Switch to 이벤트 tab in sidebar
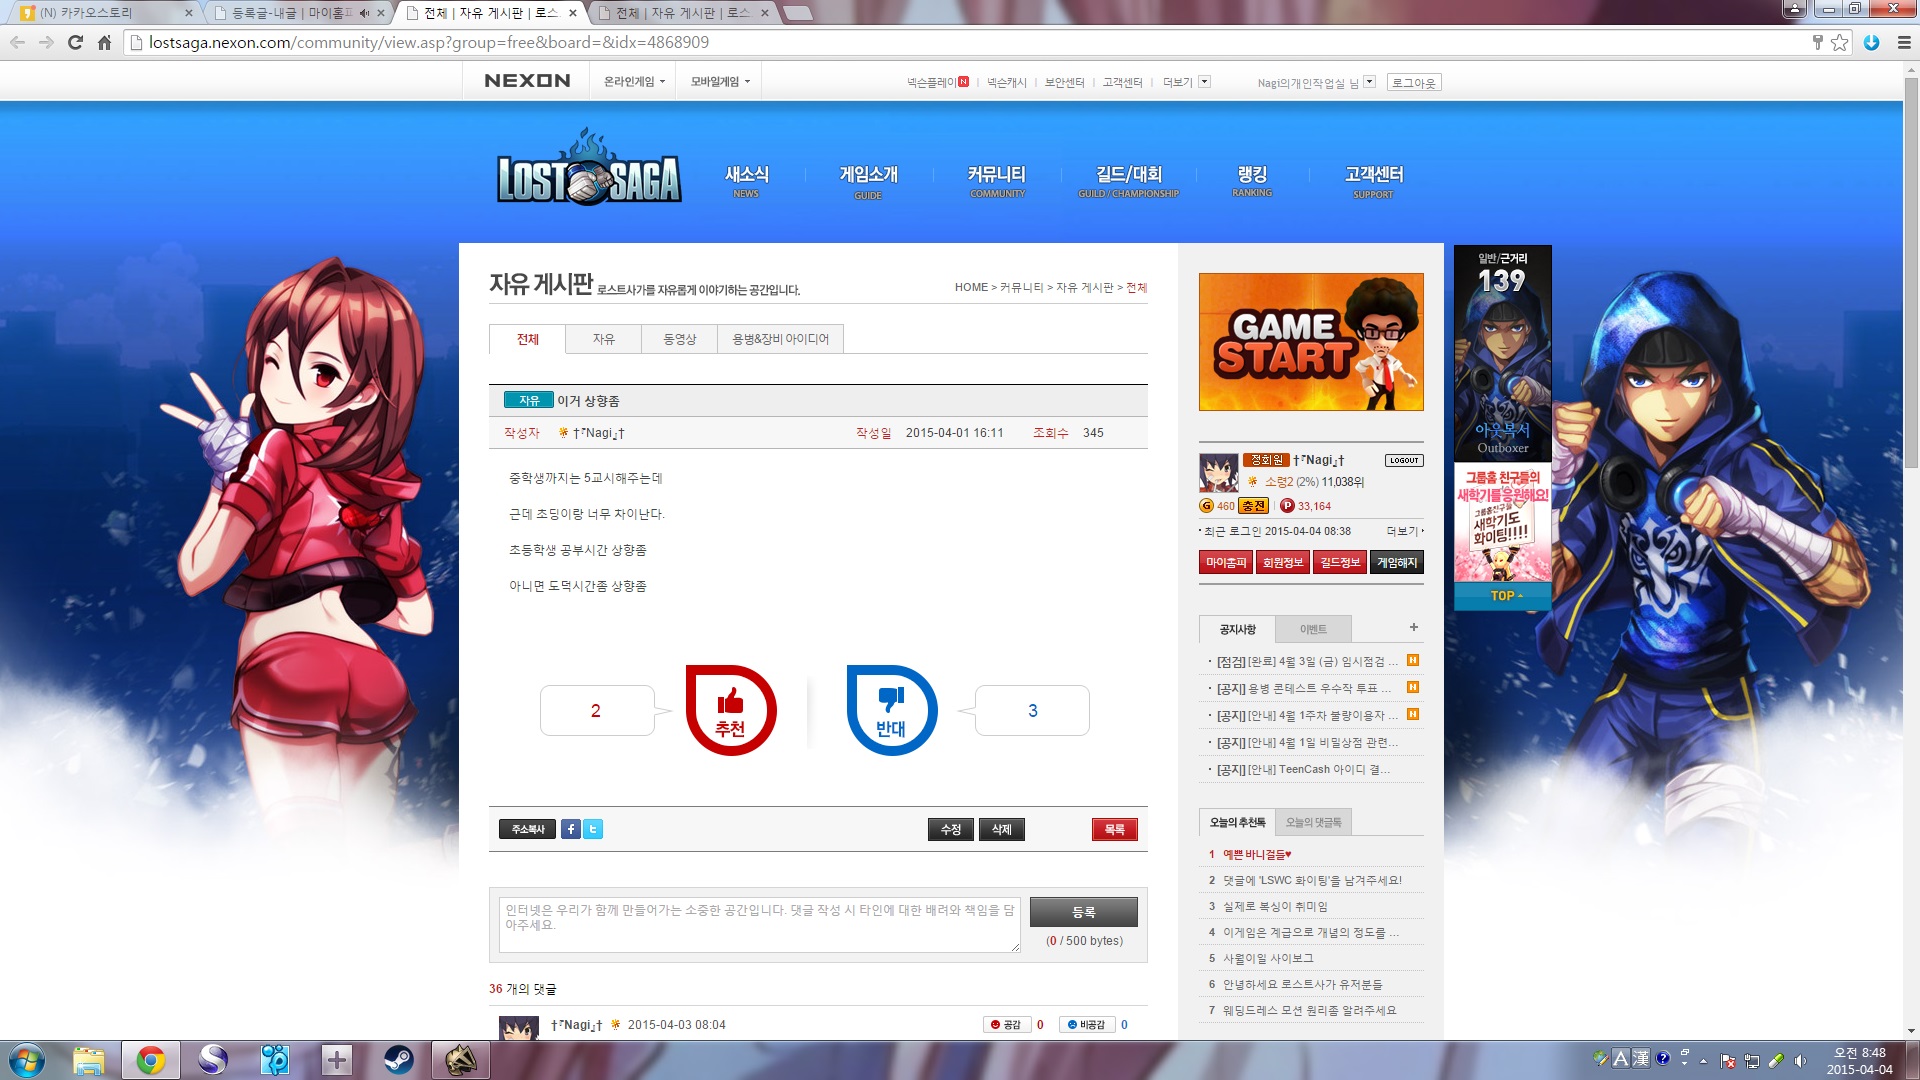Viewport: 1920px width, 1080px height. pos(1313,629)
